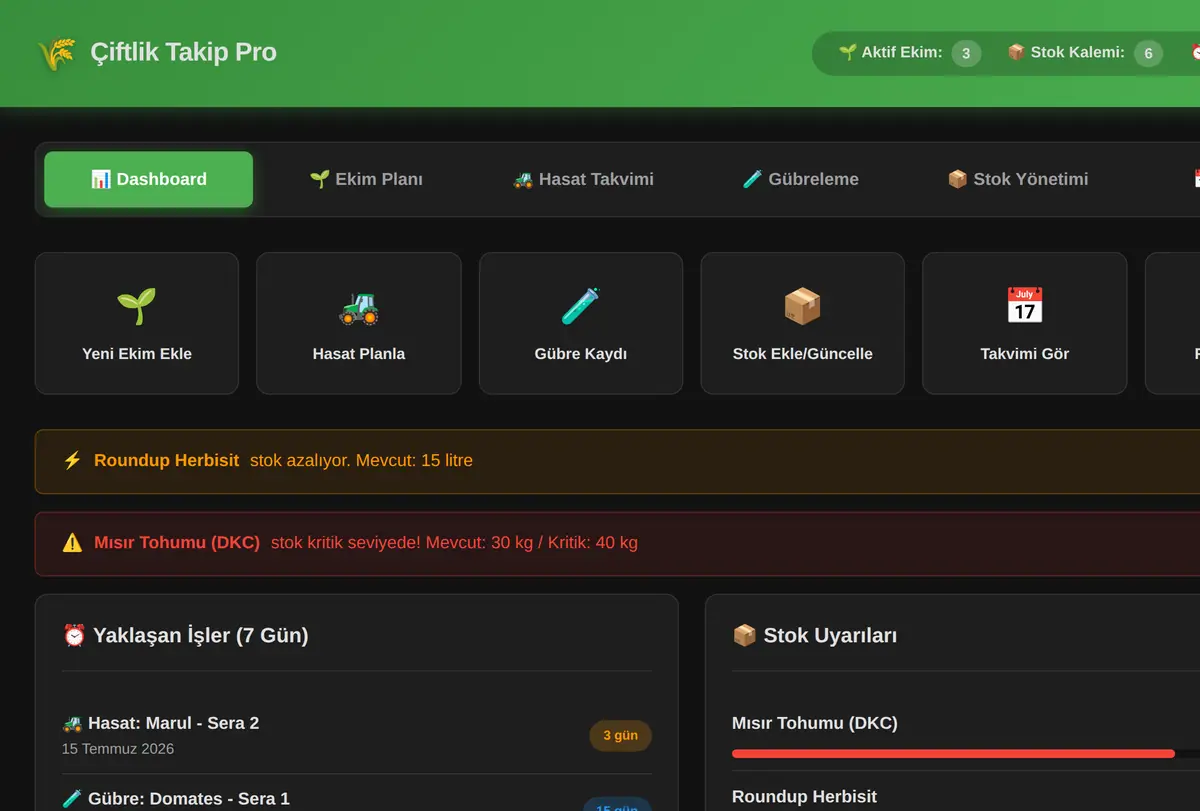The height and width of the screenshot is (811, 1200).
Task: Click the tractor icon on Hasat Planla card
Action: pos(359,306)
